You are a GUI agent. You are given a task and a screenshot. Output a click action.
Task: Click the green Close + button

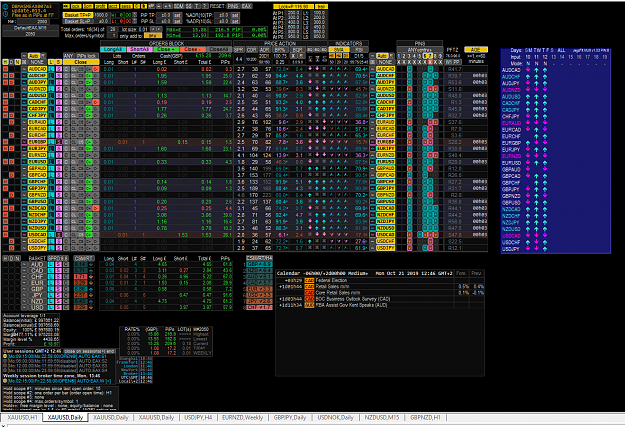[x=166, y=49]
